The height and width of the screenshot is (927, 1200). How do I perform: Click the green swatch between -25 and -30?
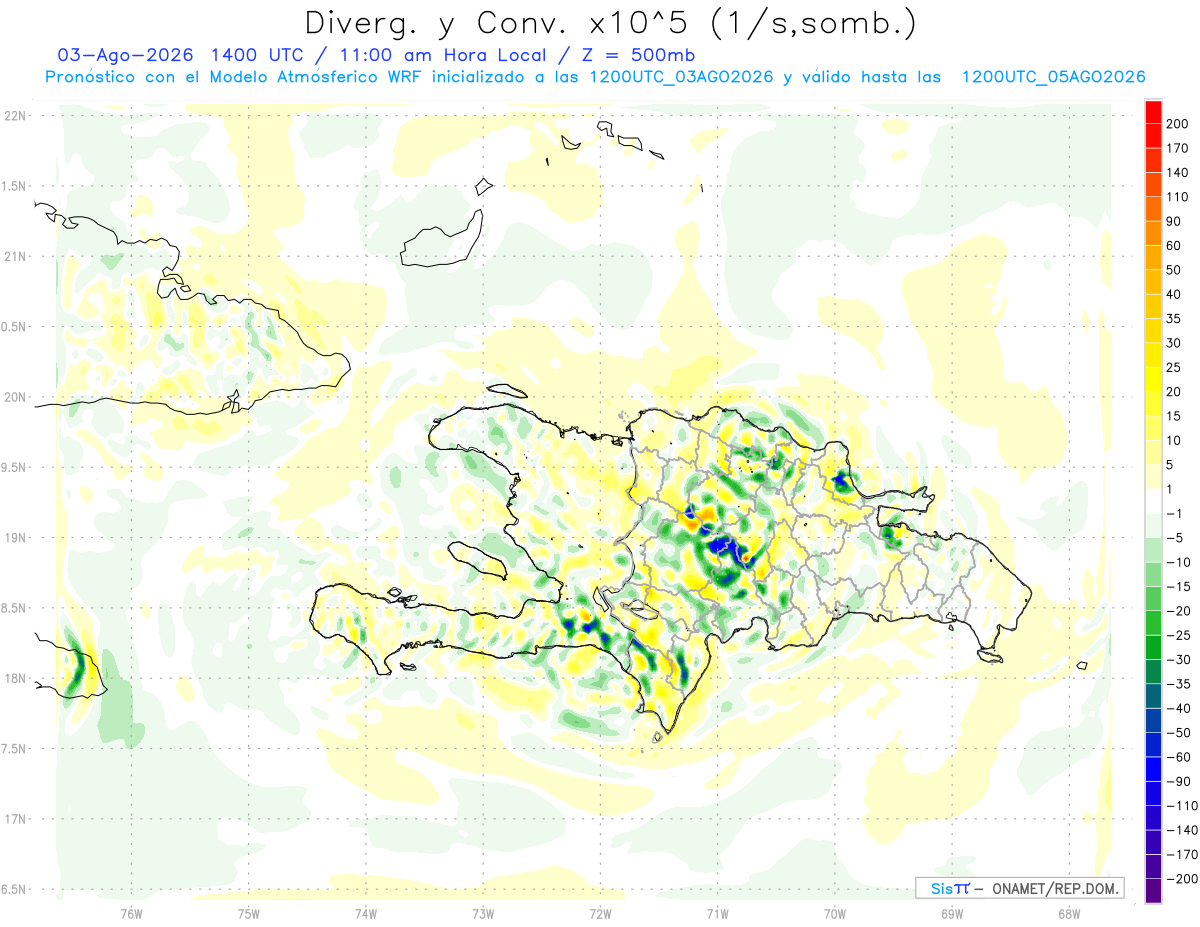pyautogui.click(x=1153, y=647)
